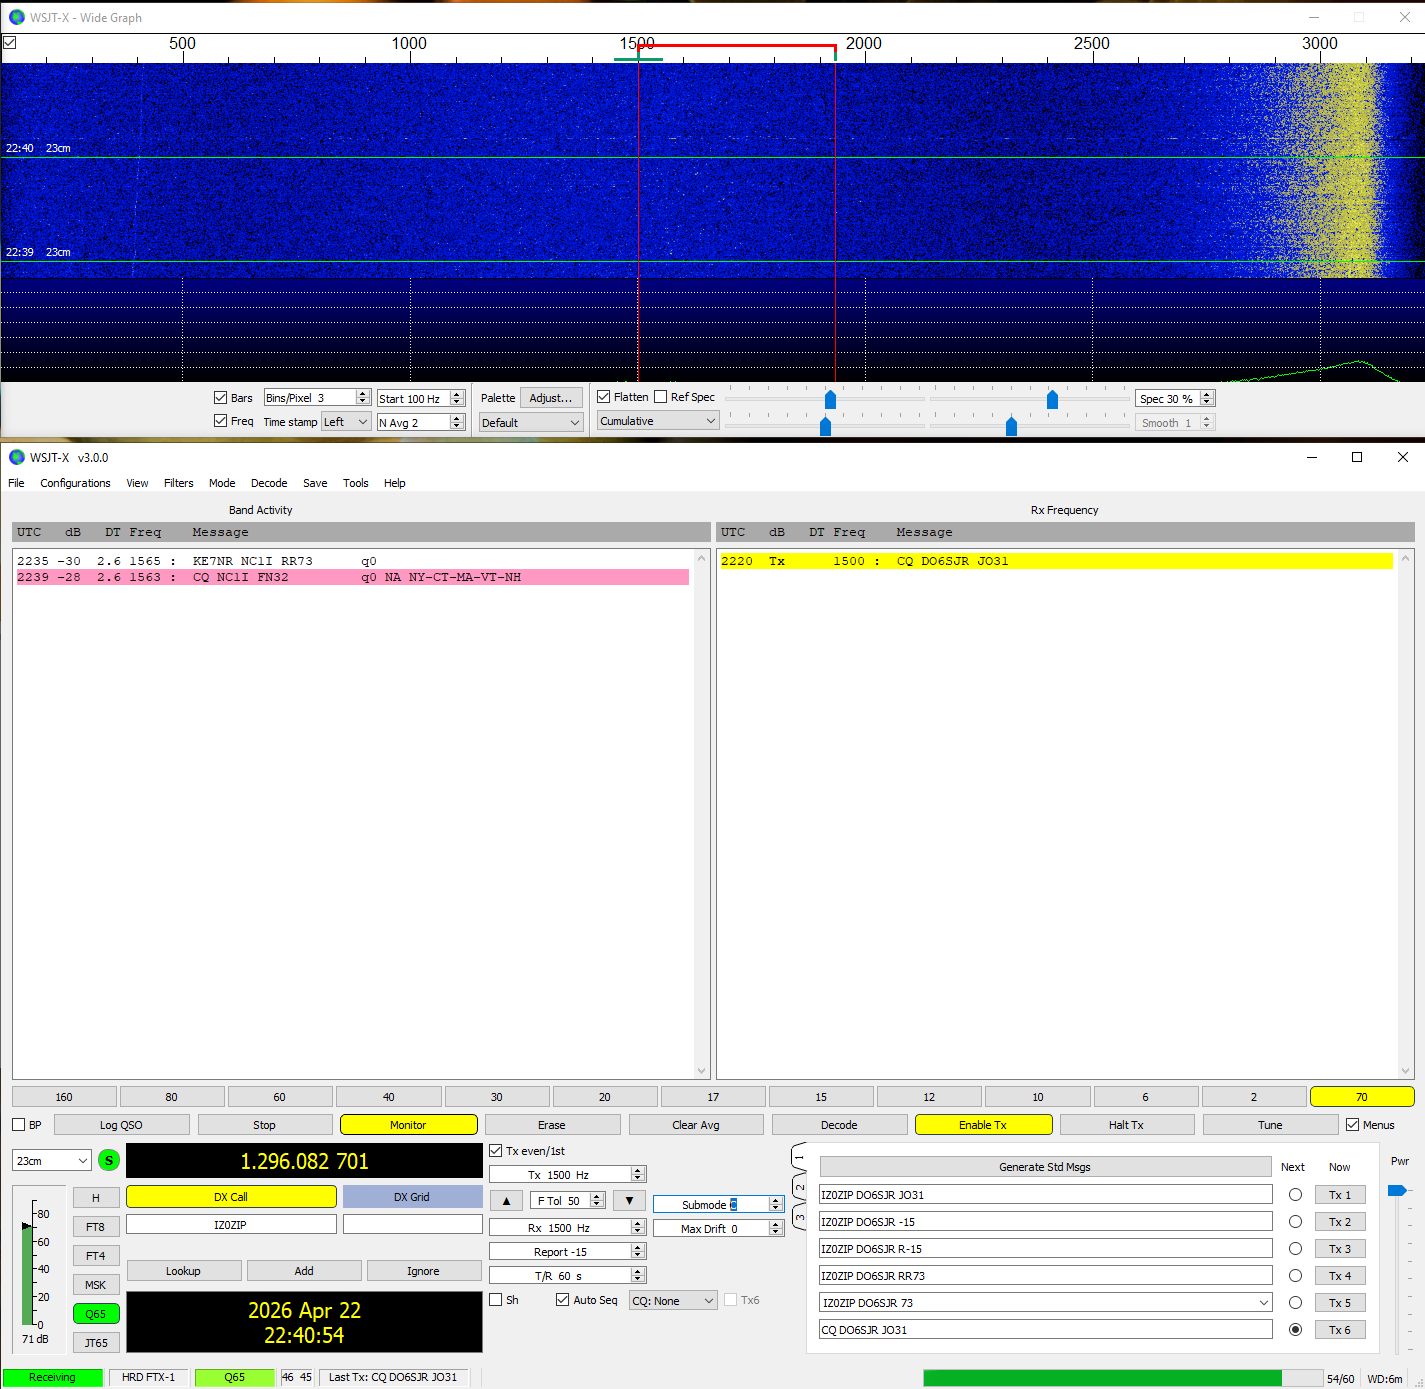The height and width of the screenshot is (1389, 1425).
Task: Expand the IZ0ZIP DO6SJR 73 message dropdown
Action: [x=1264, y=1303]
